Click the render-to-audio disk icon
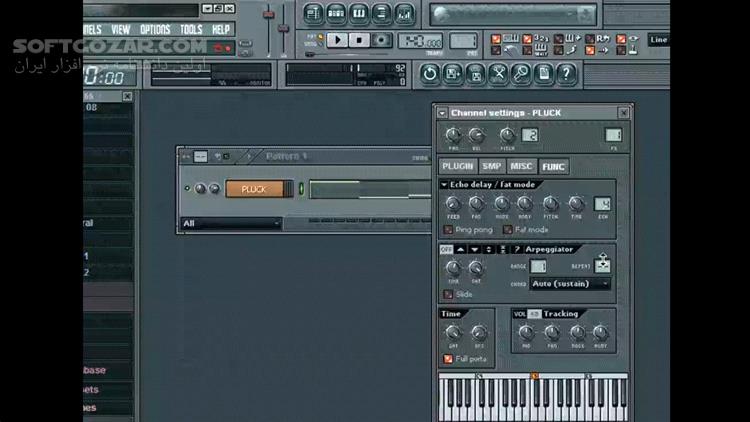Viewport: 750px width, 422px height. point(475,74)
